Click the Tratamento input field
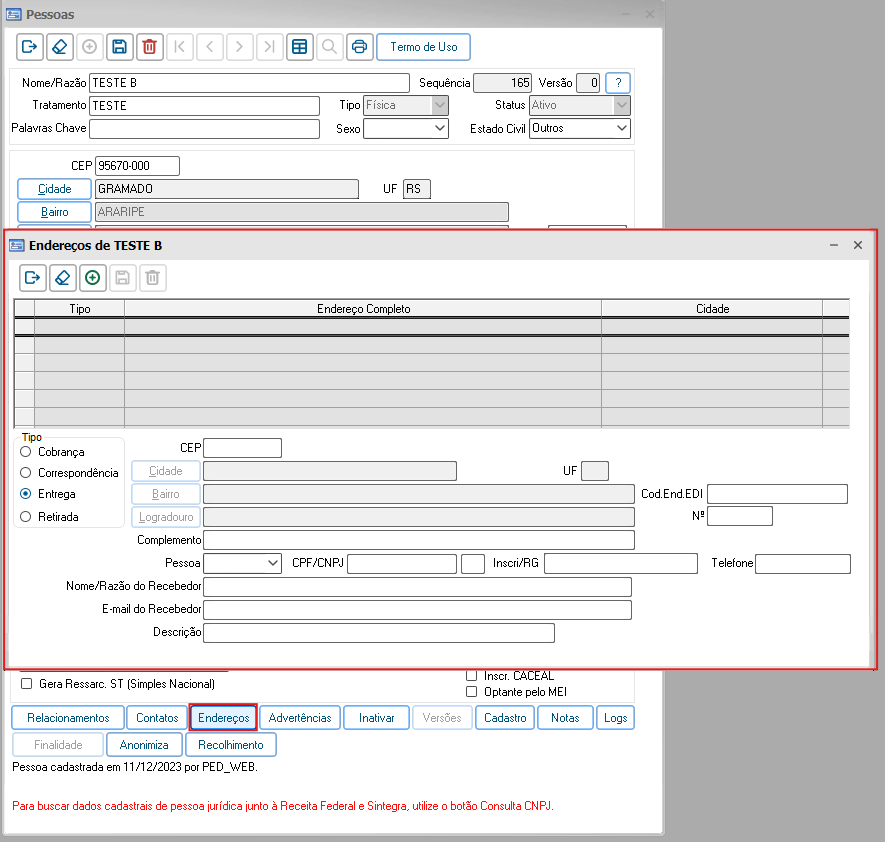This screenshot has width=885, height=842. point(204,106)
